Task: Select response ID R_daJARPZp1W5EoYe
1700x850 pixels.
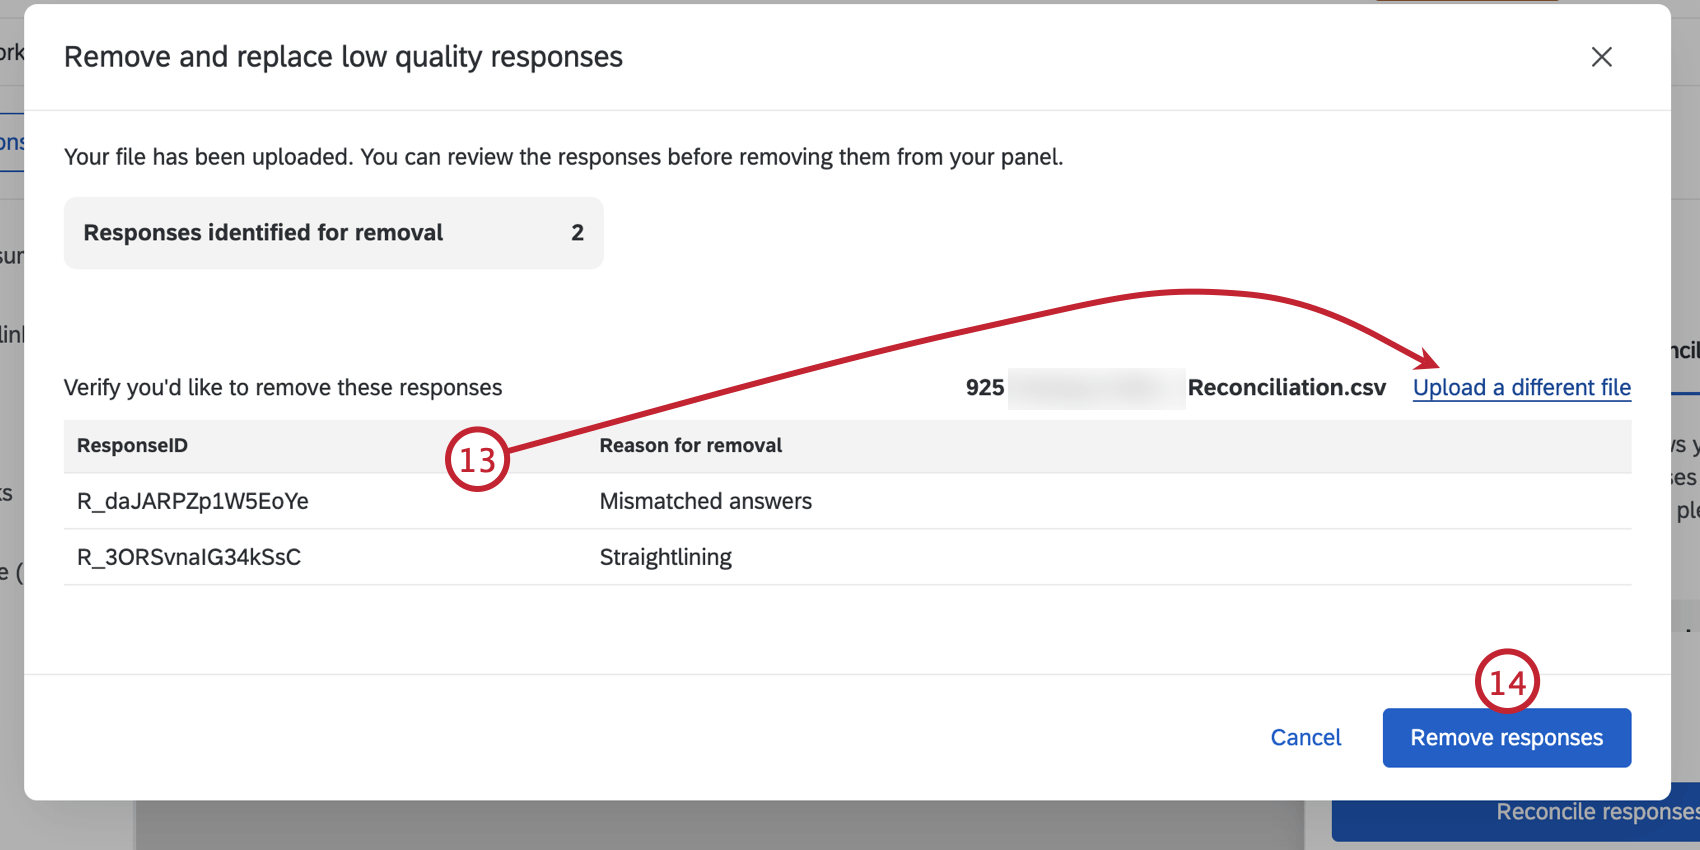Action: tap(193, 501)
